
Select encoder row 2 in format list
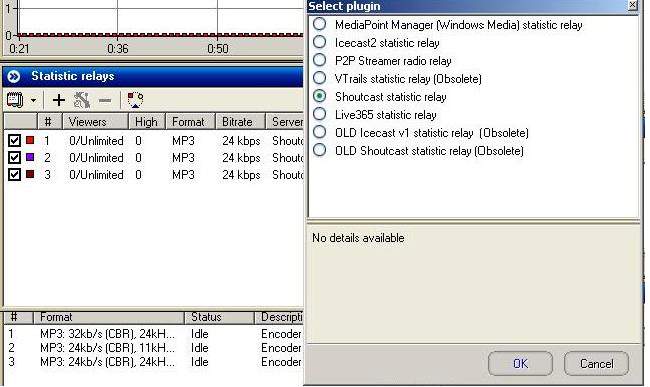(153, 348)
